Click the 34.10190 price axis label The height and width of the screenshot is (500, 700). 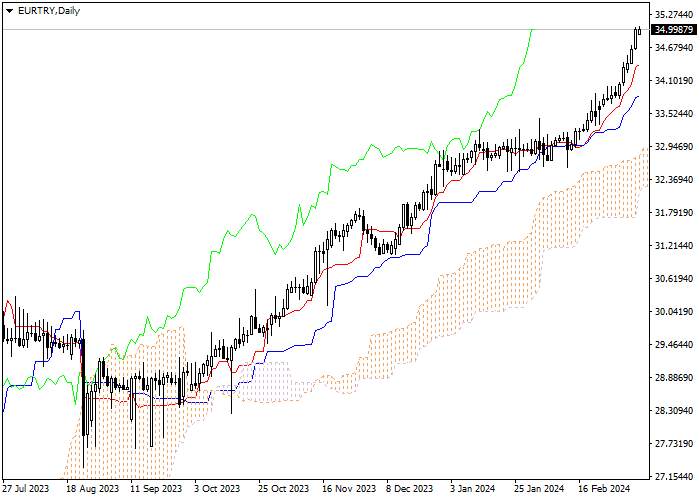[674, 81]
